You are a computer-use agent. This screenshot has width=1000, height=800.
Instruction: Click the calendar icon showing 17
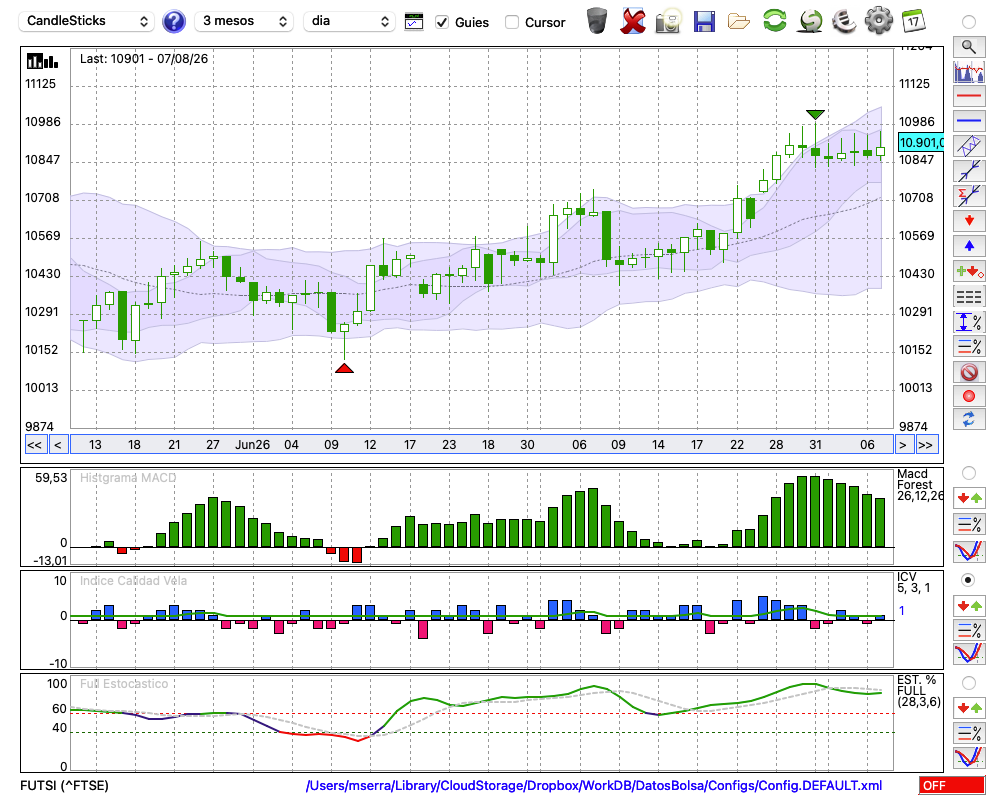coord(913,21)
